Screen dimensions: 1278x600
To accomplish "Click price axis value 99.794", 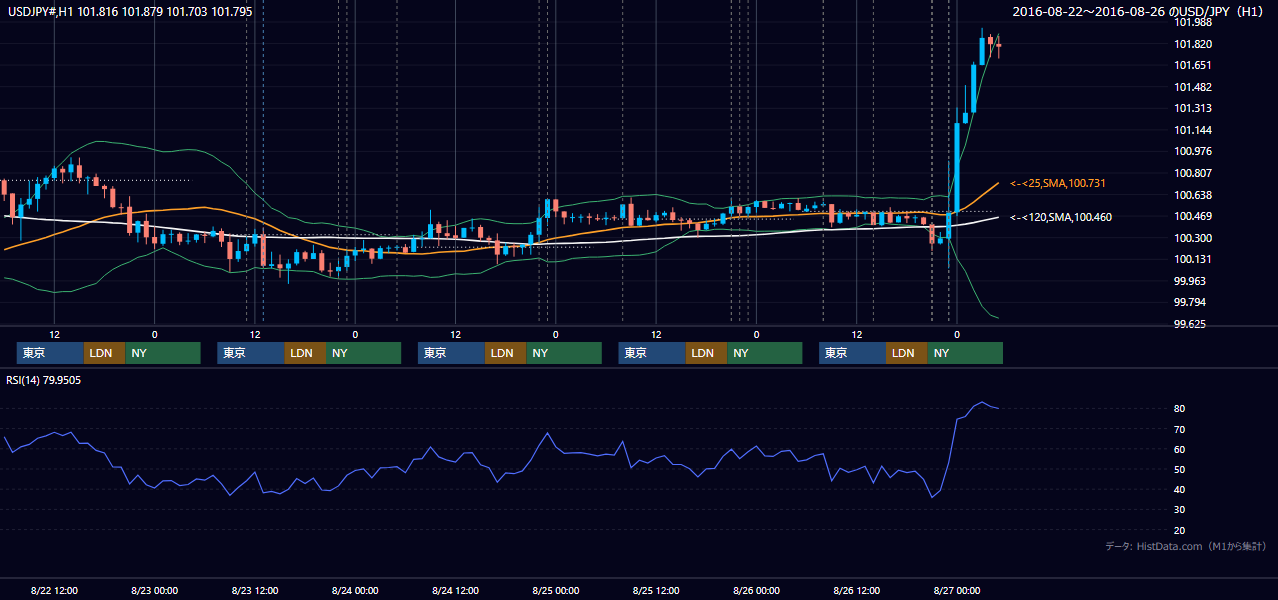I will pyautogui.click(x=1190, y=303).
